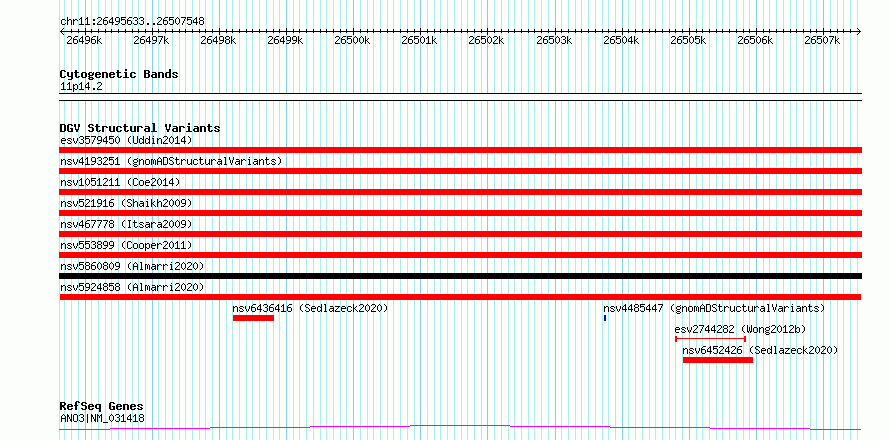Viewport: 890px width, 440px height.
Task: Click the small blue marker under nsv4485447
Action: [605, 318]
